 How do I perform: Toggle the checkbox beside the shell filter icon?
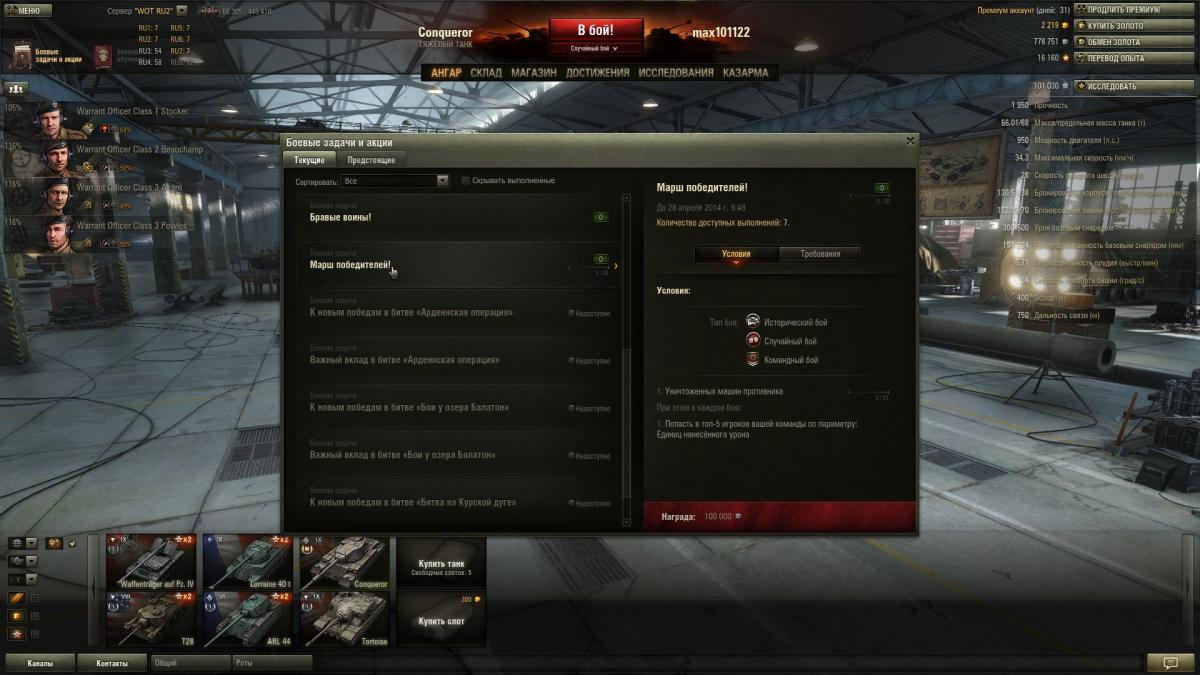(35, 598)
